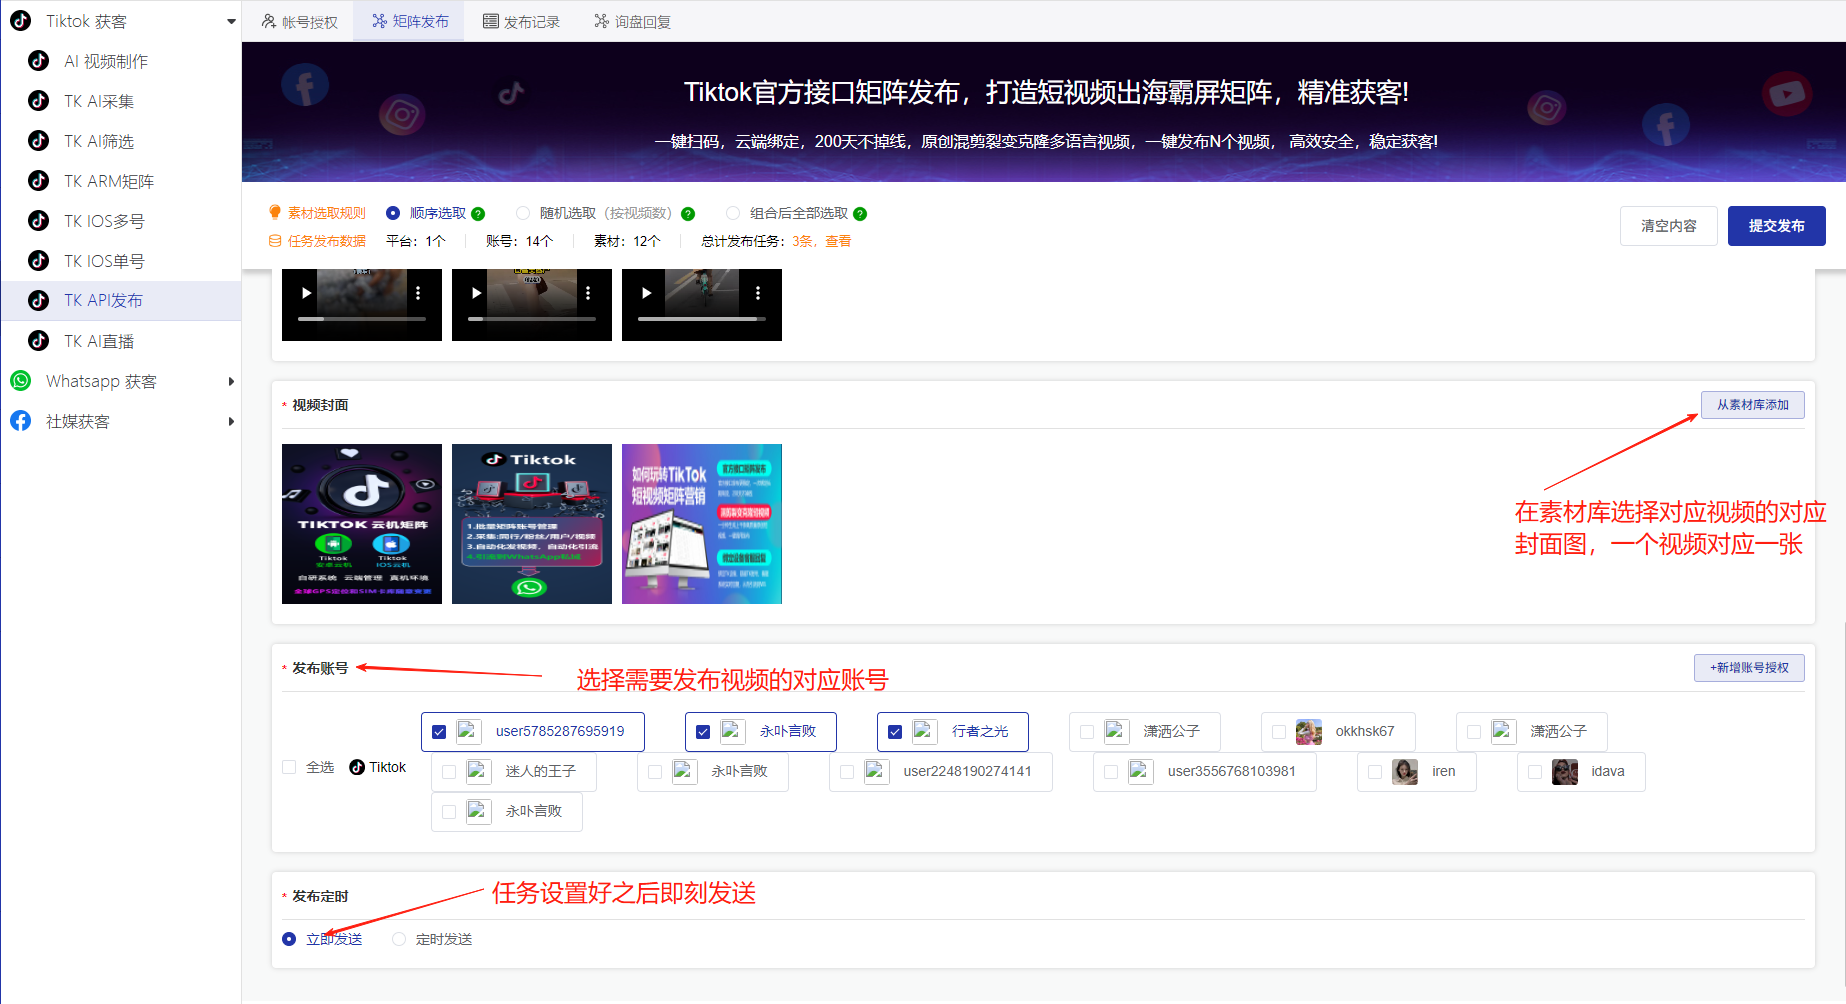Image resolution: width=1846 pixels, height=1004 pixels.
Task: Select the Whatsapp 获客 section
Action: tap(100, 381)
